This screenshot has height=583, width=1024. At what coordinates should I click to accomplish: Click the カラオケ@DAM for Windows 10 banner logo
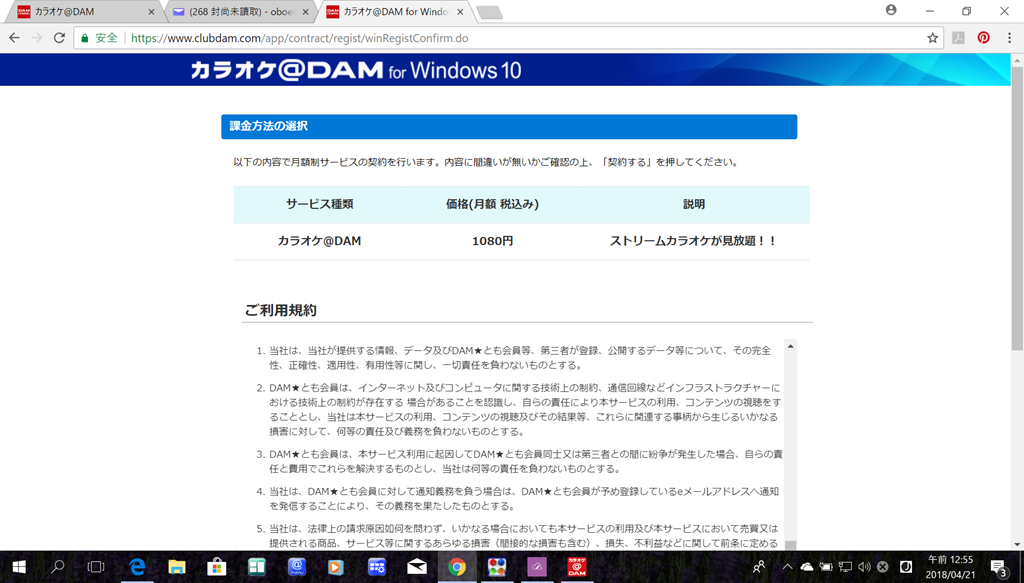(356, 70)
